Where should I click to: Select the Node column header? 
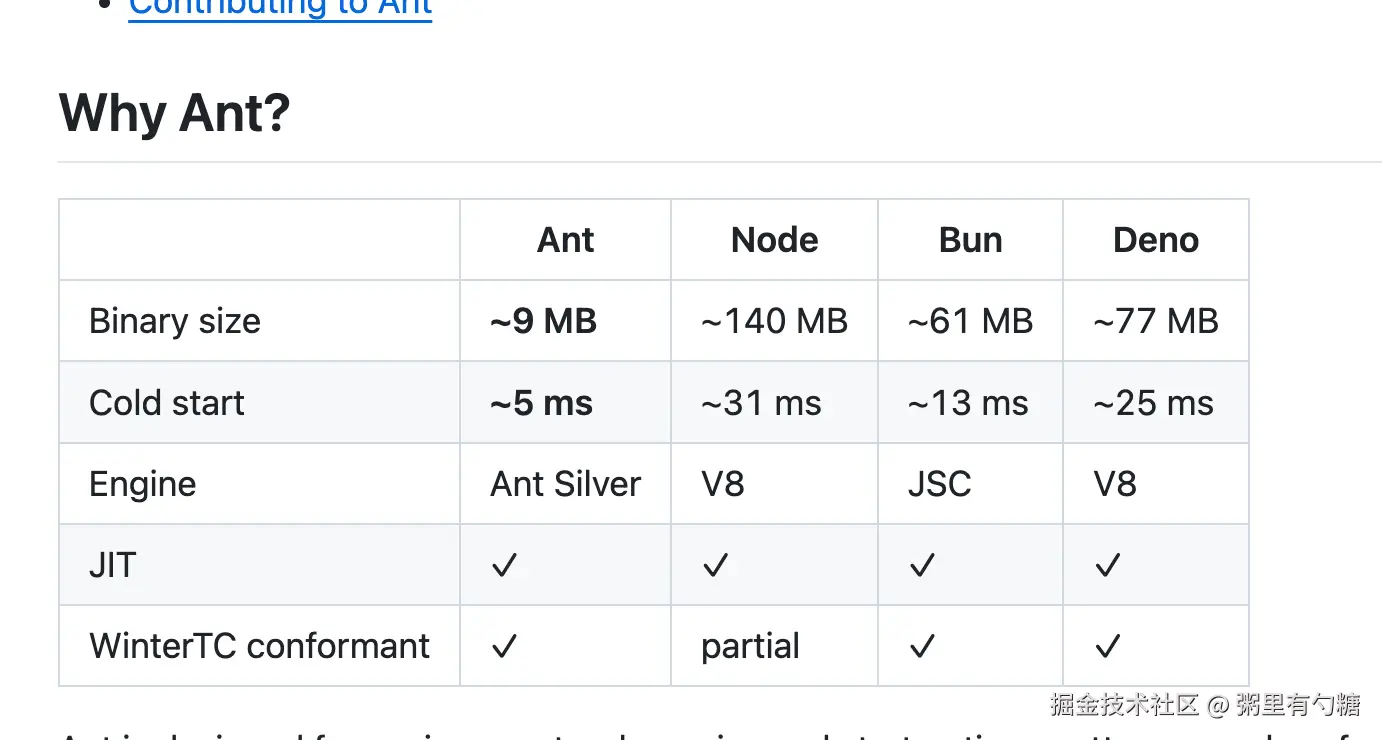tap(775, 240)
